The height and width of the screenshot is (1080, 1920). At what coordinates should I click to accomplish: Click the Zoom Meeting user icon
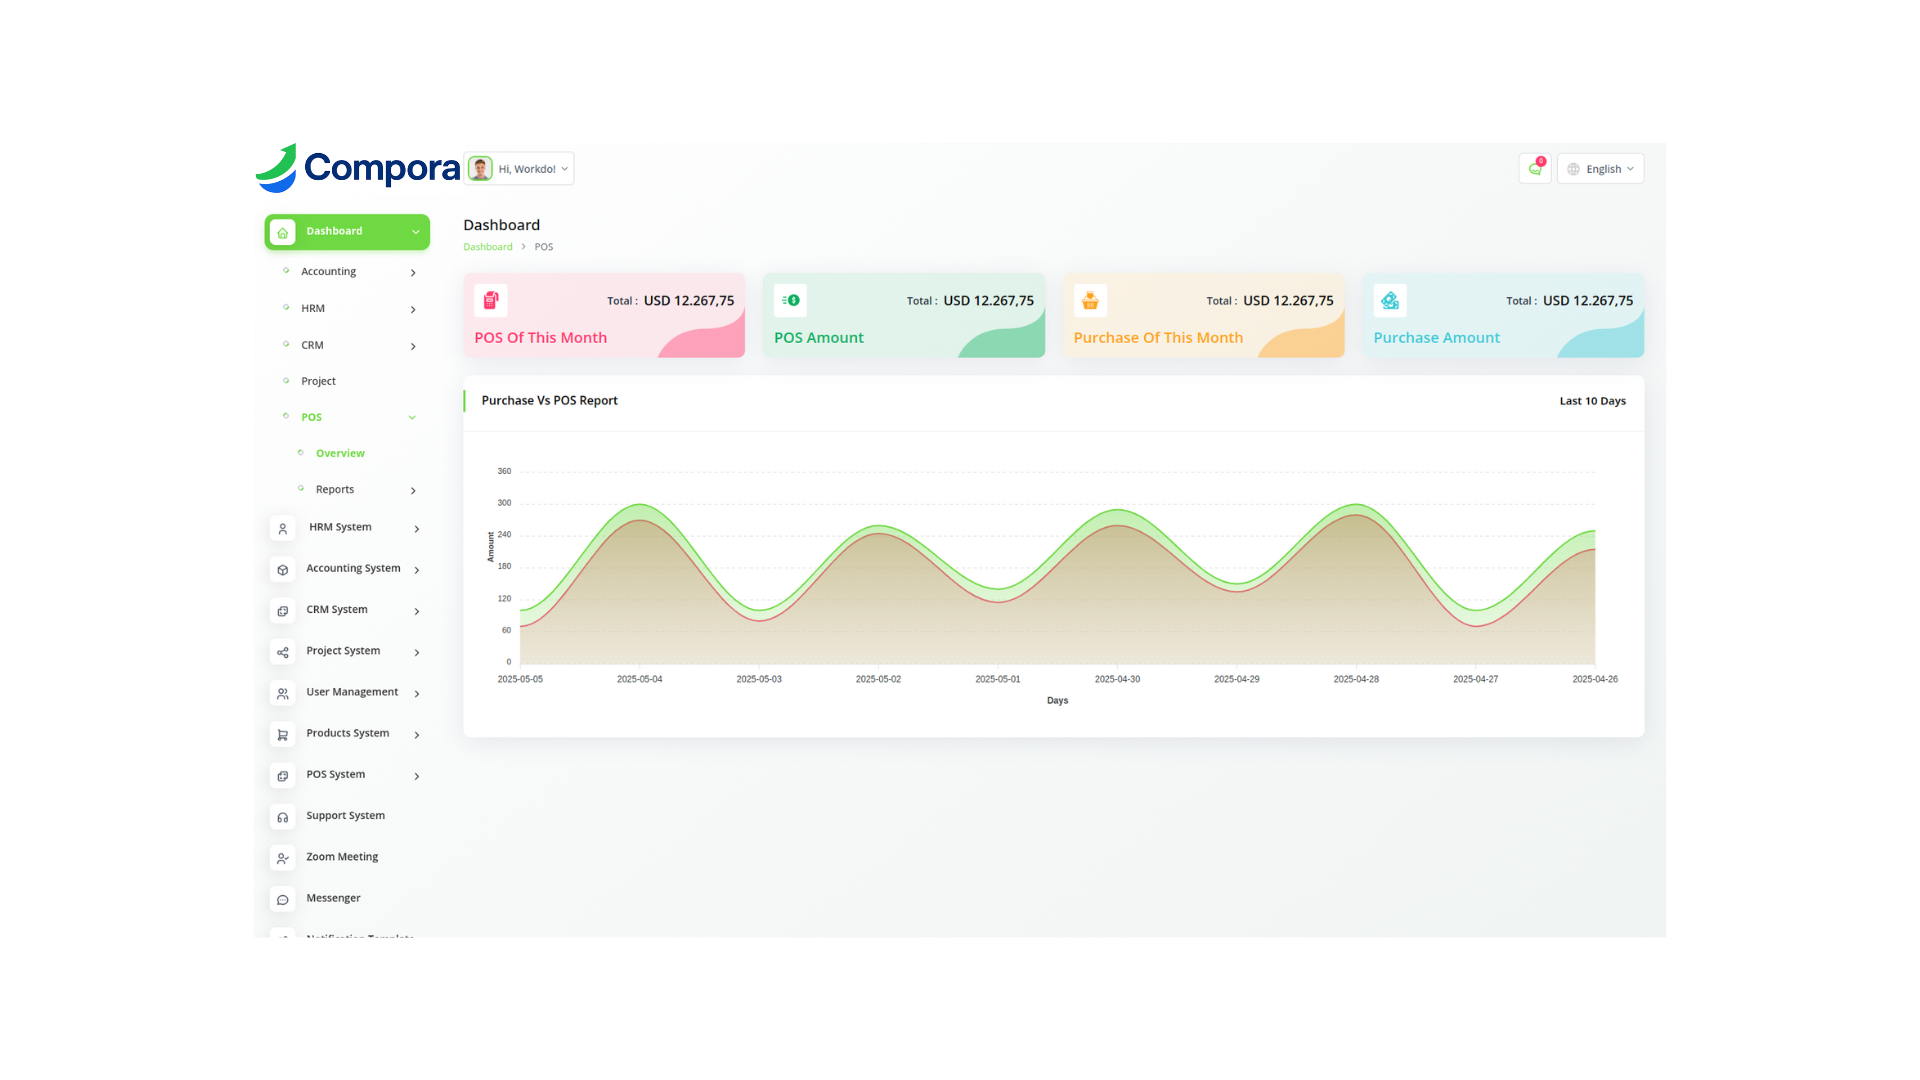[283, 858]
